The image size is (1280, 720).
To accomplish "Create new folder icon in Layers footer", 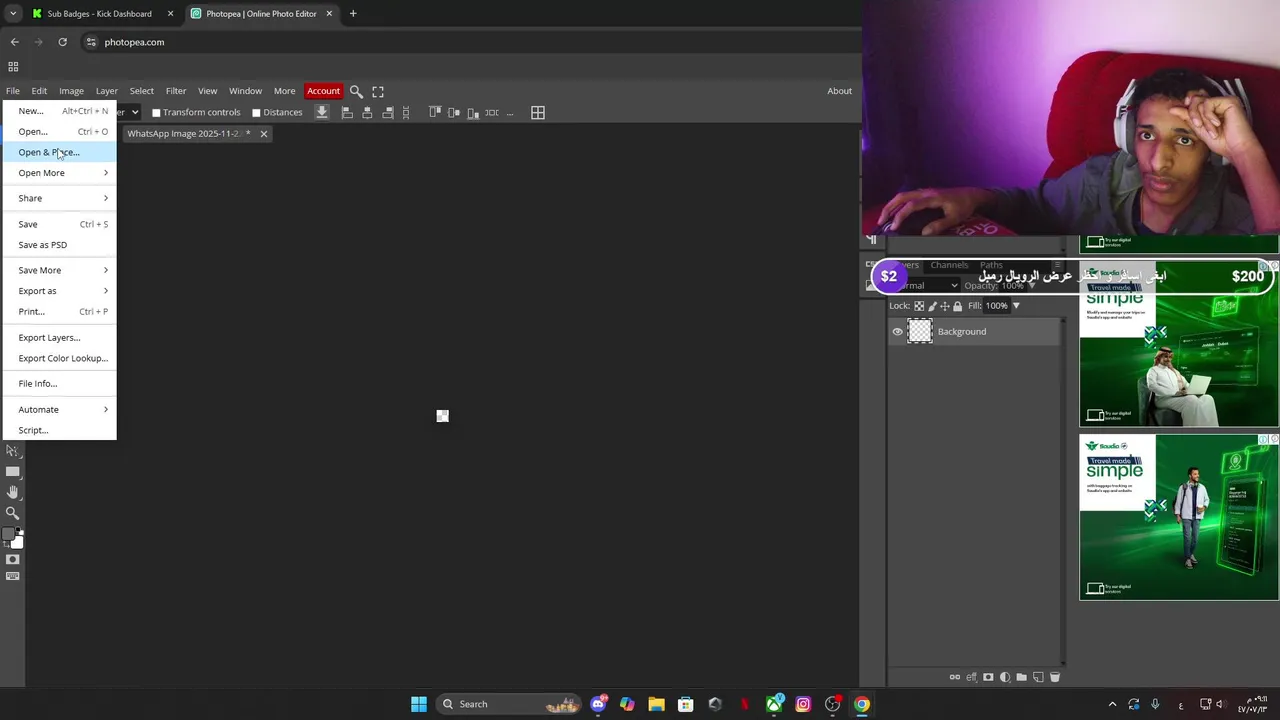I will coord(1021,677).
